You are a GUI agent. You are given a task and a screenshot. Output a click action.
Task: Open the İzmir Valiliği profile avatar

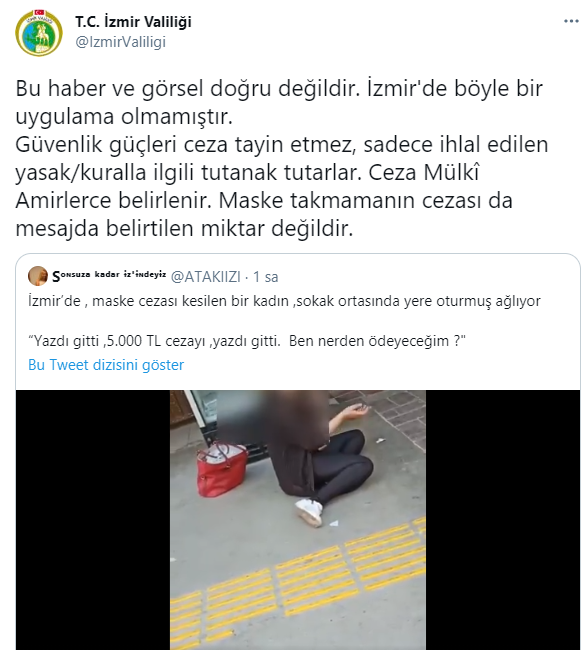(39, 33)
